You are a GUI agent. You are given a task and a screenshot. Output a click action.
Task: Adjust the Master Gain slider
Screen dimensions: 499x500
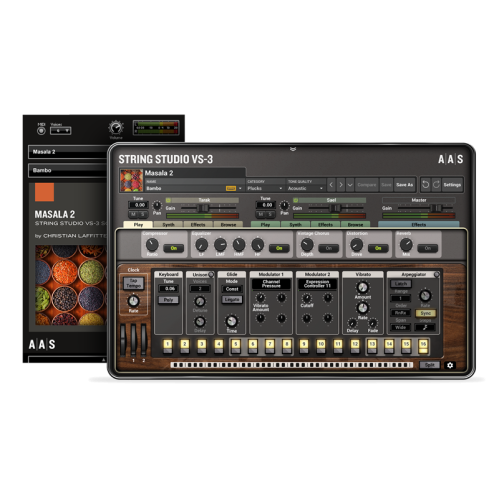[x=436, y=208]
